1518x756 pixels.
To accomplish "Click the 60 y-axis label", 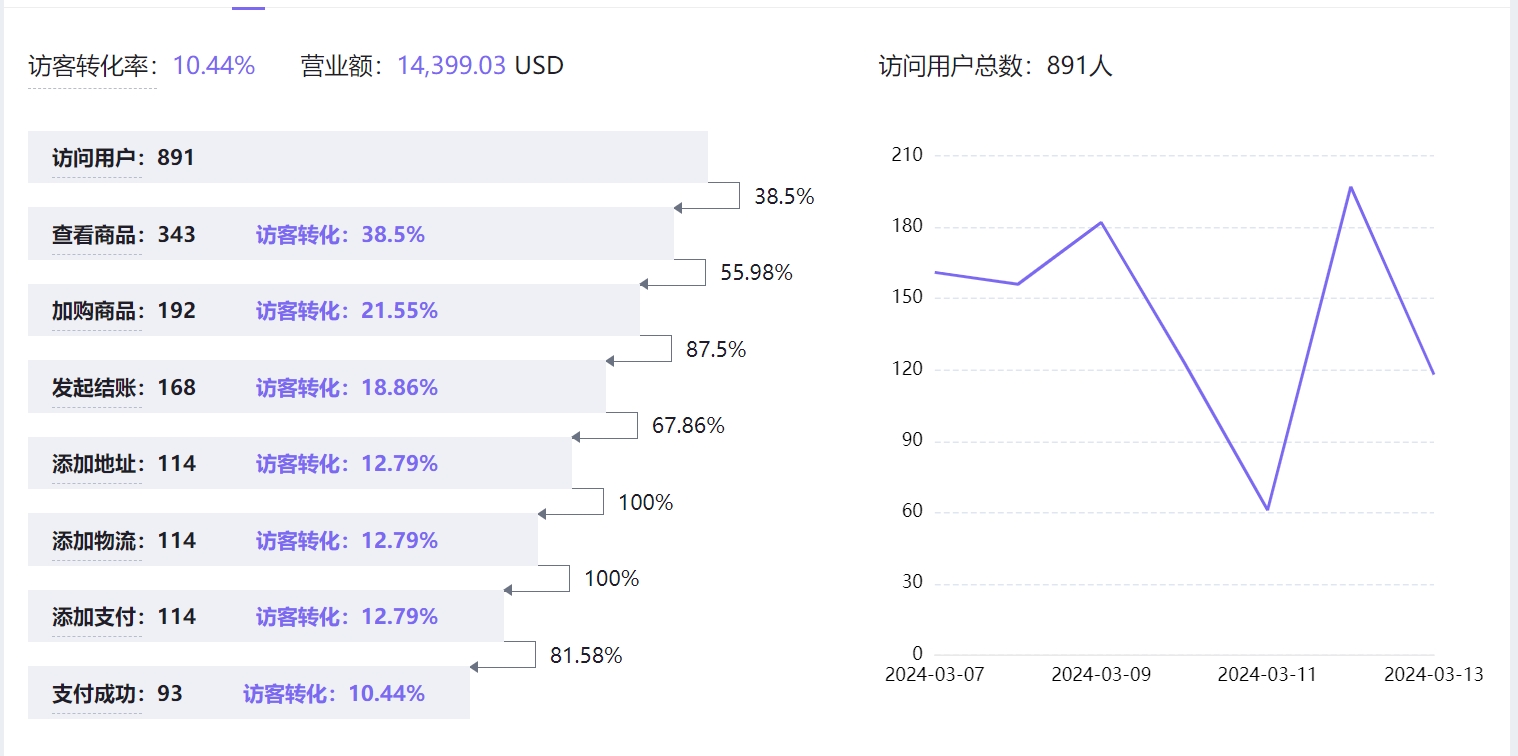I will point(912,512).
